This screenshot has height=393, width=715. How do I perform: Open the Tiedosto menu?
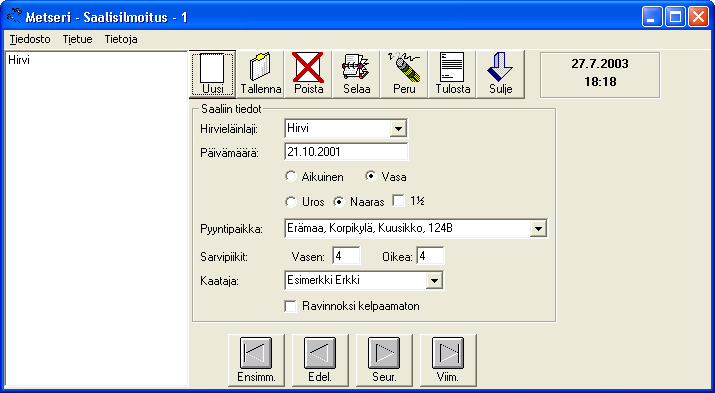tap(30, 39)
